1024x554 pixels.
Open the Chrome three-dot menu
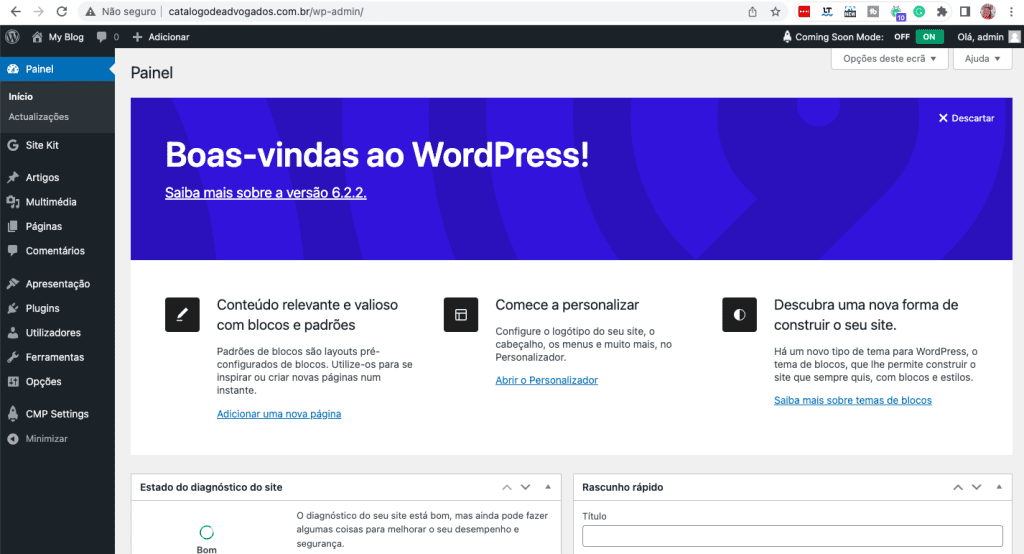point(1011,11)
